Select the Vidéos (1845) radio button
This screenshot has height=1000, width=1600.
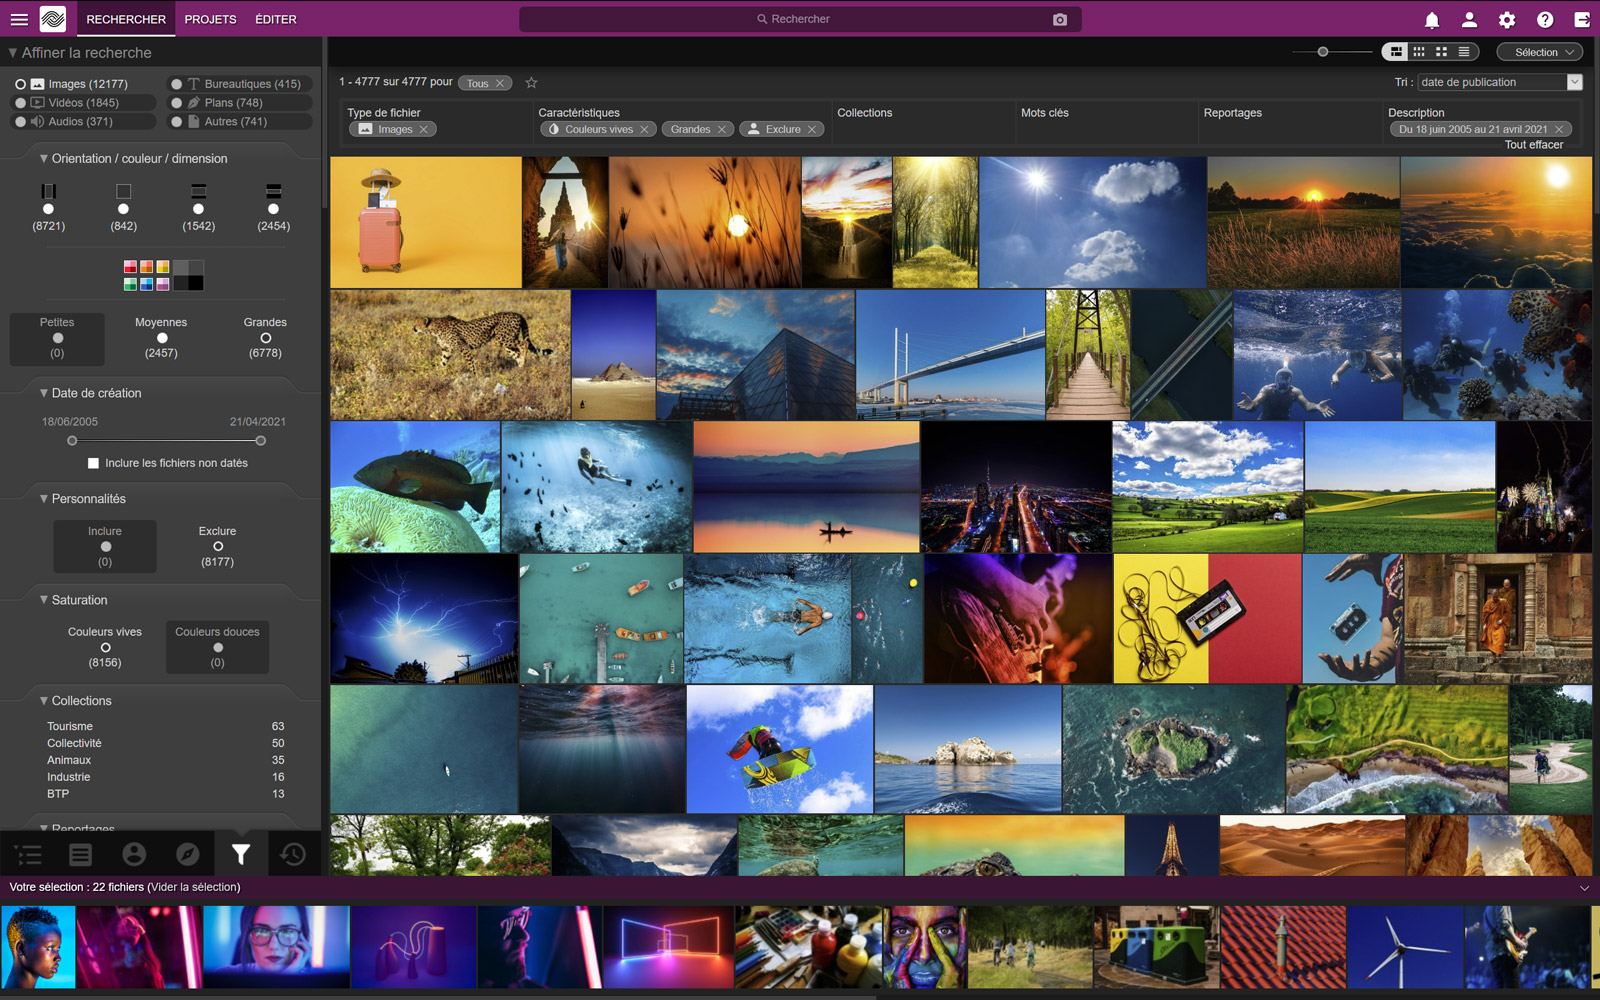pyautogui.click(x=22, y=102)
